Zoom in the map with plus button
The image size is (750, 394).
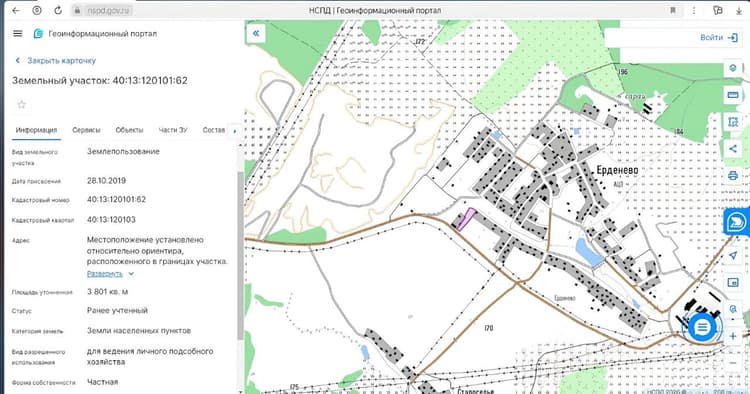pyautogui.click(x=733, y=336)
